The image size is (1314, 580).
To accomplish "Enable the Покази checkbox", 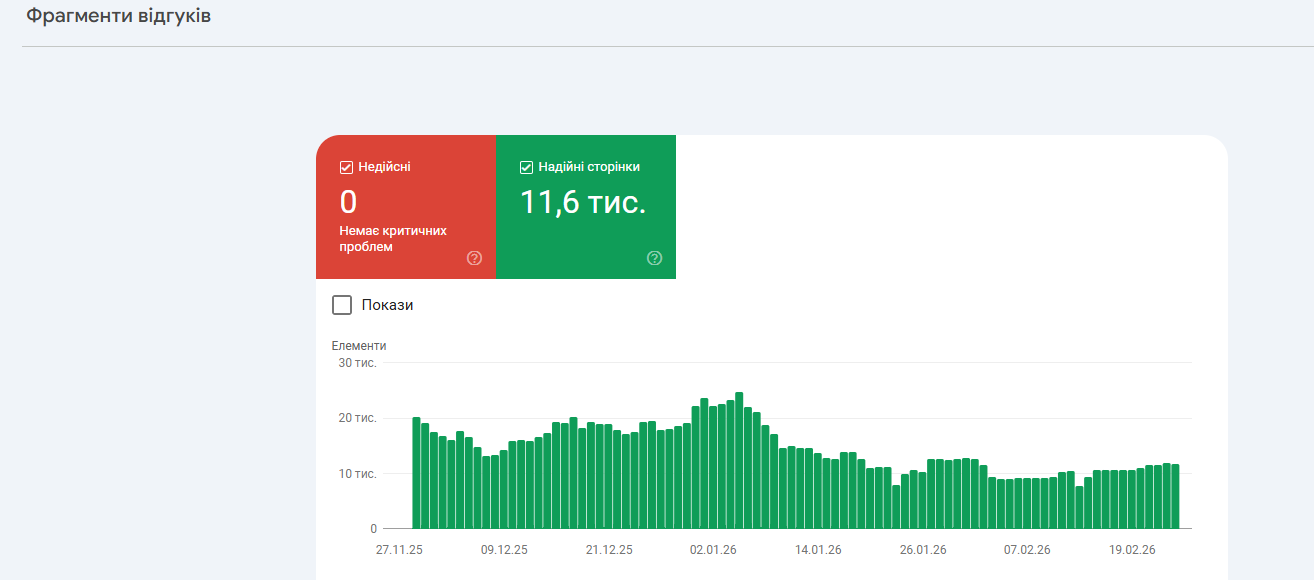I will coord(342,305).
